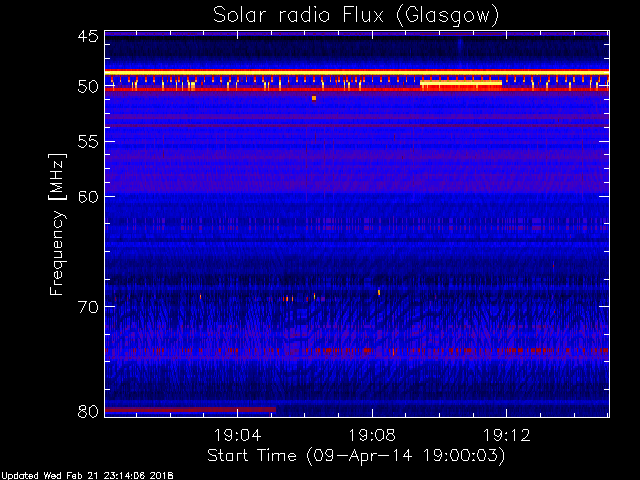Click the 'Start Time (09-Apr-14 19:00:03)' label

pyautogui.click(x=356, y=455)
